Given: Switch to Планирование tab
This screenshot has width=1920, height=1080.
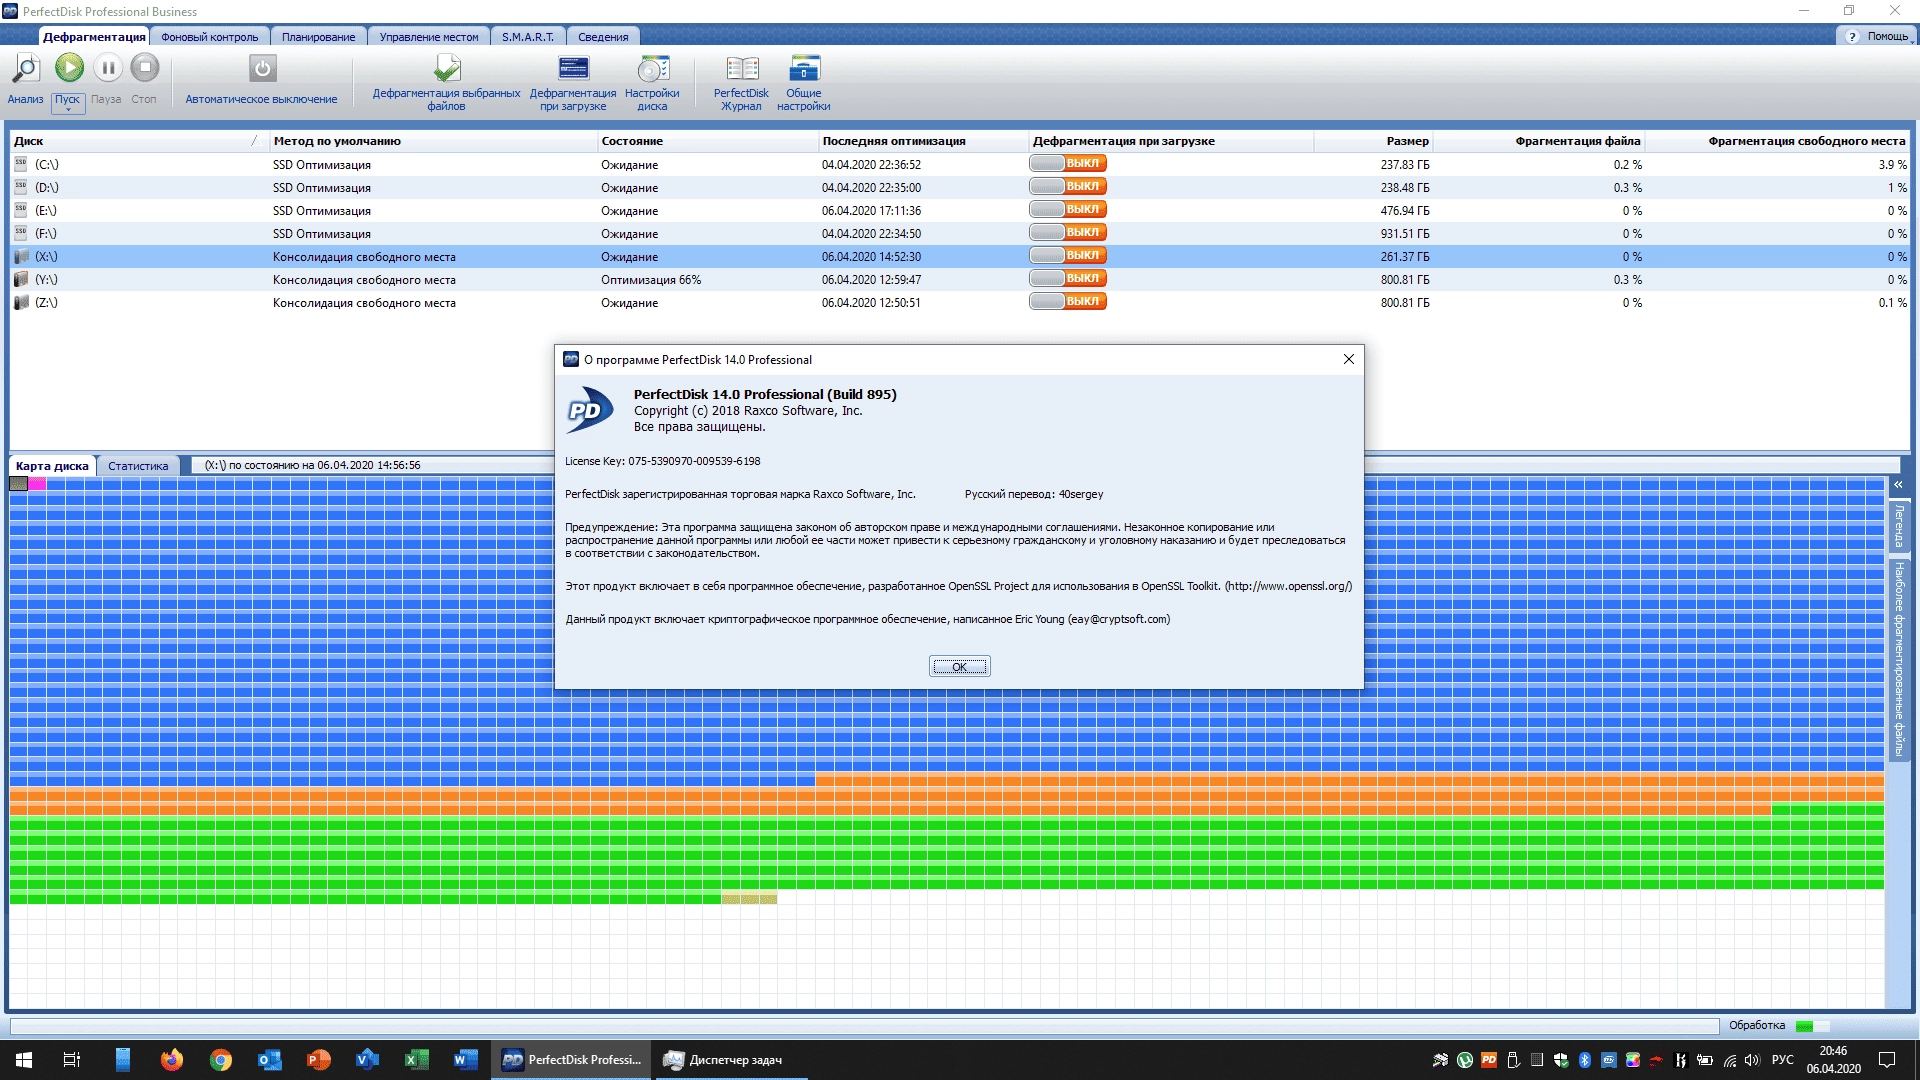Looking at the screenshot, I should (x=318, y=37).
